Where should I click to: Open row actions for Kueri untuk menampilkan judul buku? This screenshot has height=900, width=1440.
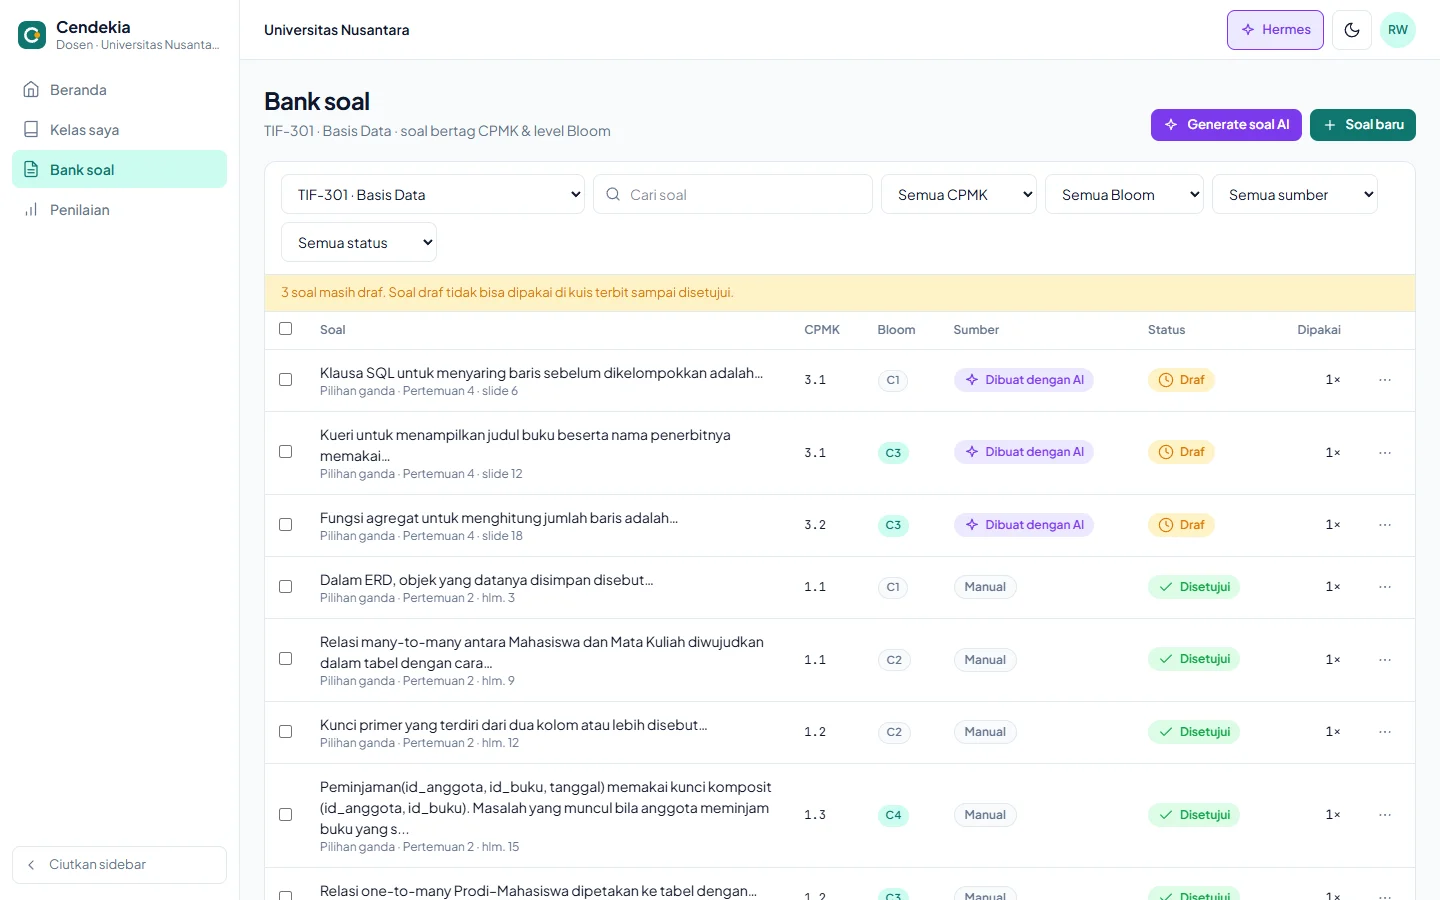[1385, 453]
